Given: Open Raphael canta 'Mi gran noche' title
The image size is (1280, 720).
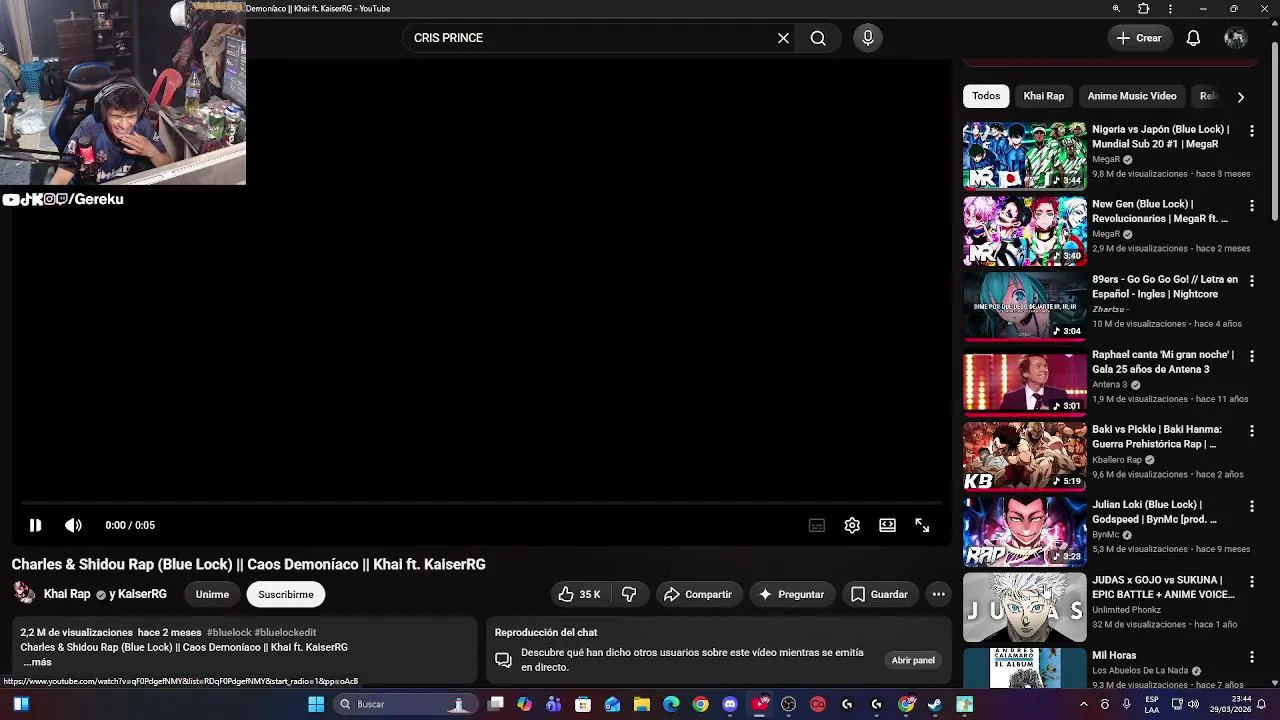Looking at the screenshot, I should [x=1163, y=362].
